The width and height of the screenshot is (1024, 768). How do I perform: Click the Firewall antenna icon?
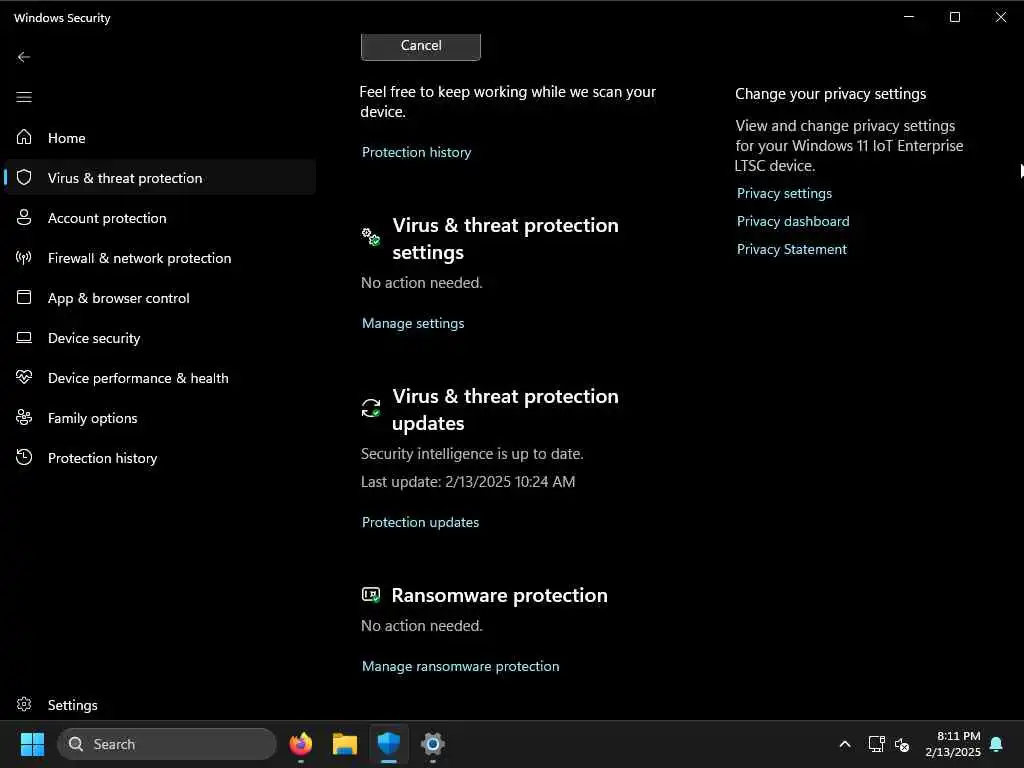coord(24,257)
